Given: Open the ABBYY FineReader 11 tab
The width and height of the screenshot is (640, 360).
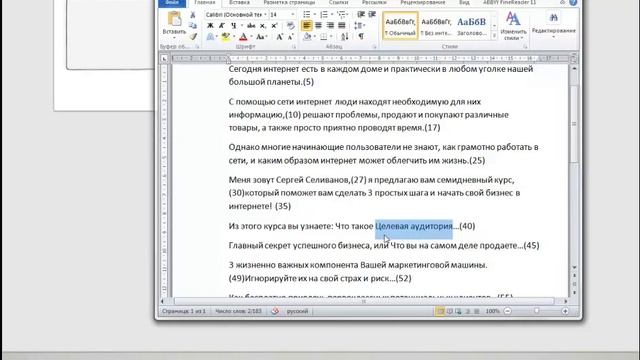Looking at the screenshot, I should (x=509, y=3).
